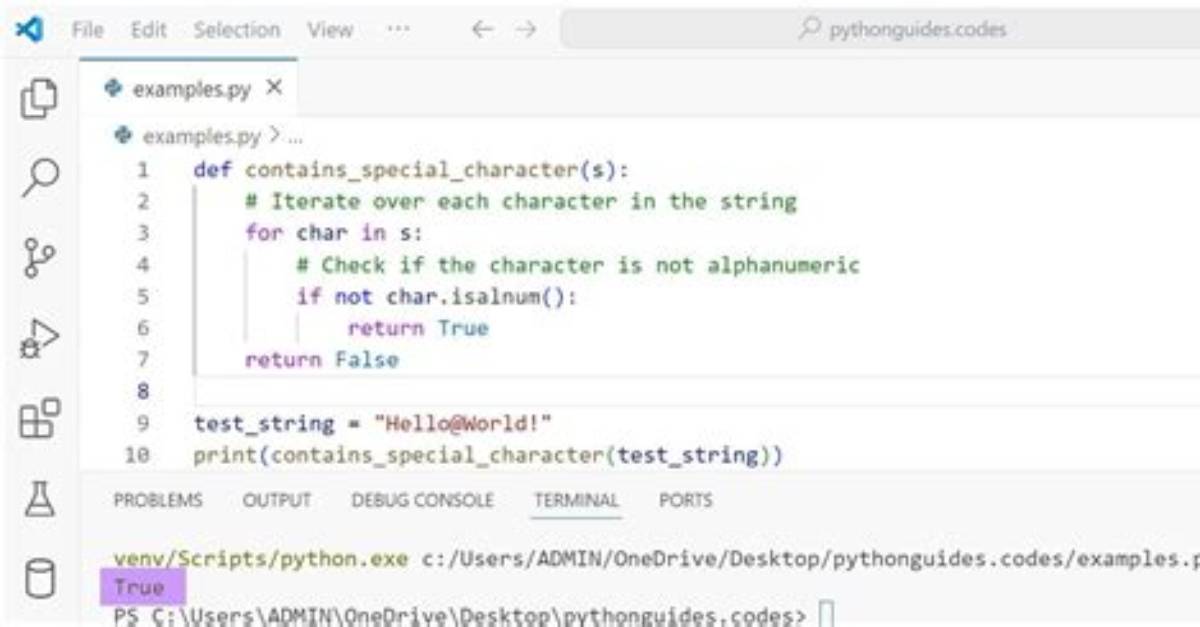Click the def contains_special_character(s) line

412,170
